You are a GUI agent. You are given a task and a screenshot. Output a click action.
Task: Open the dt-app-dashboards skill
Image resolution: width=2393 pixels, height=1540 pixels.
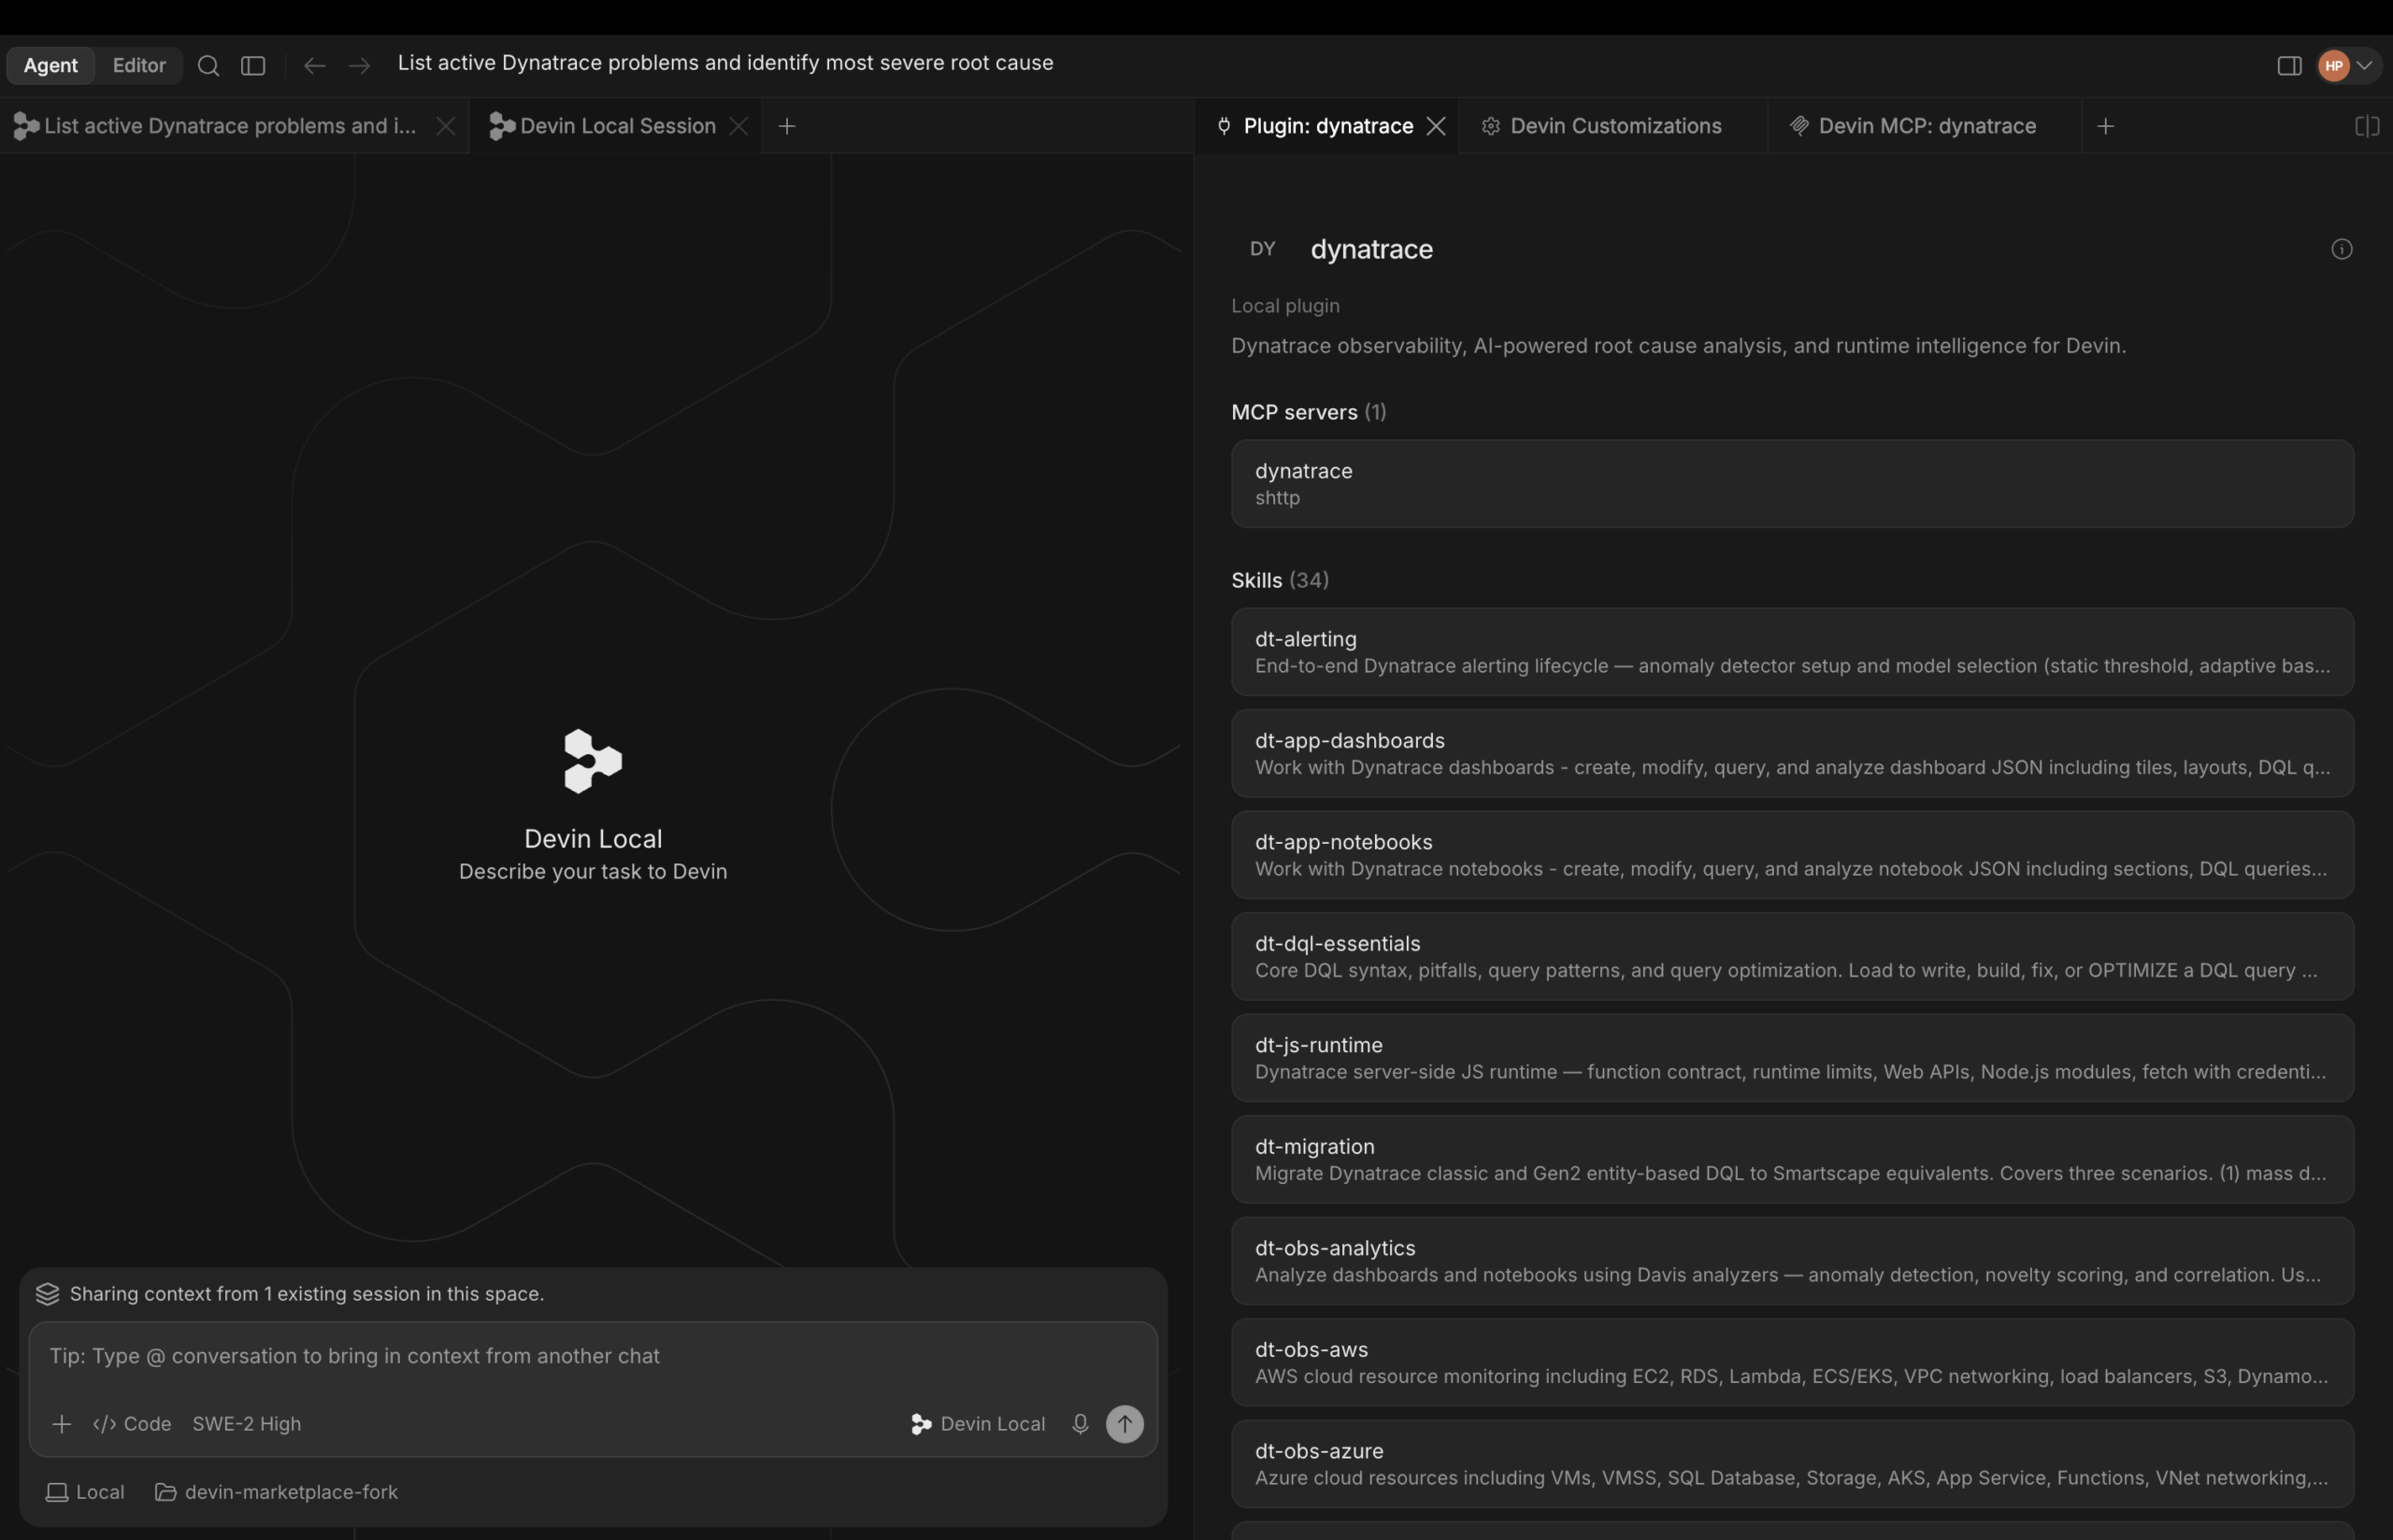(x=1792, y=754)
